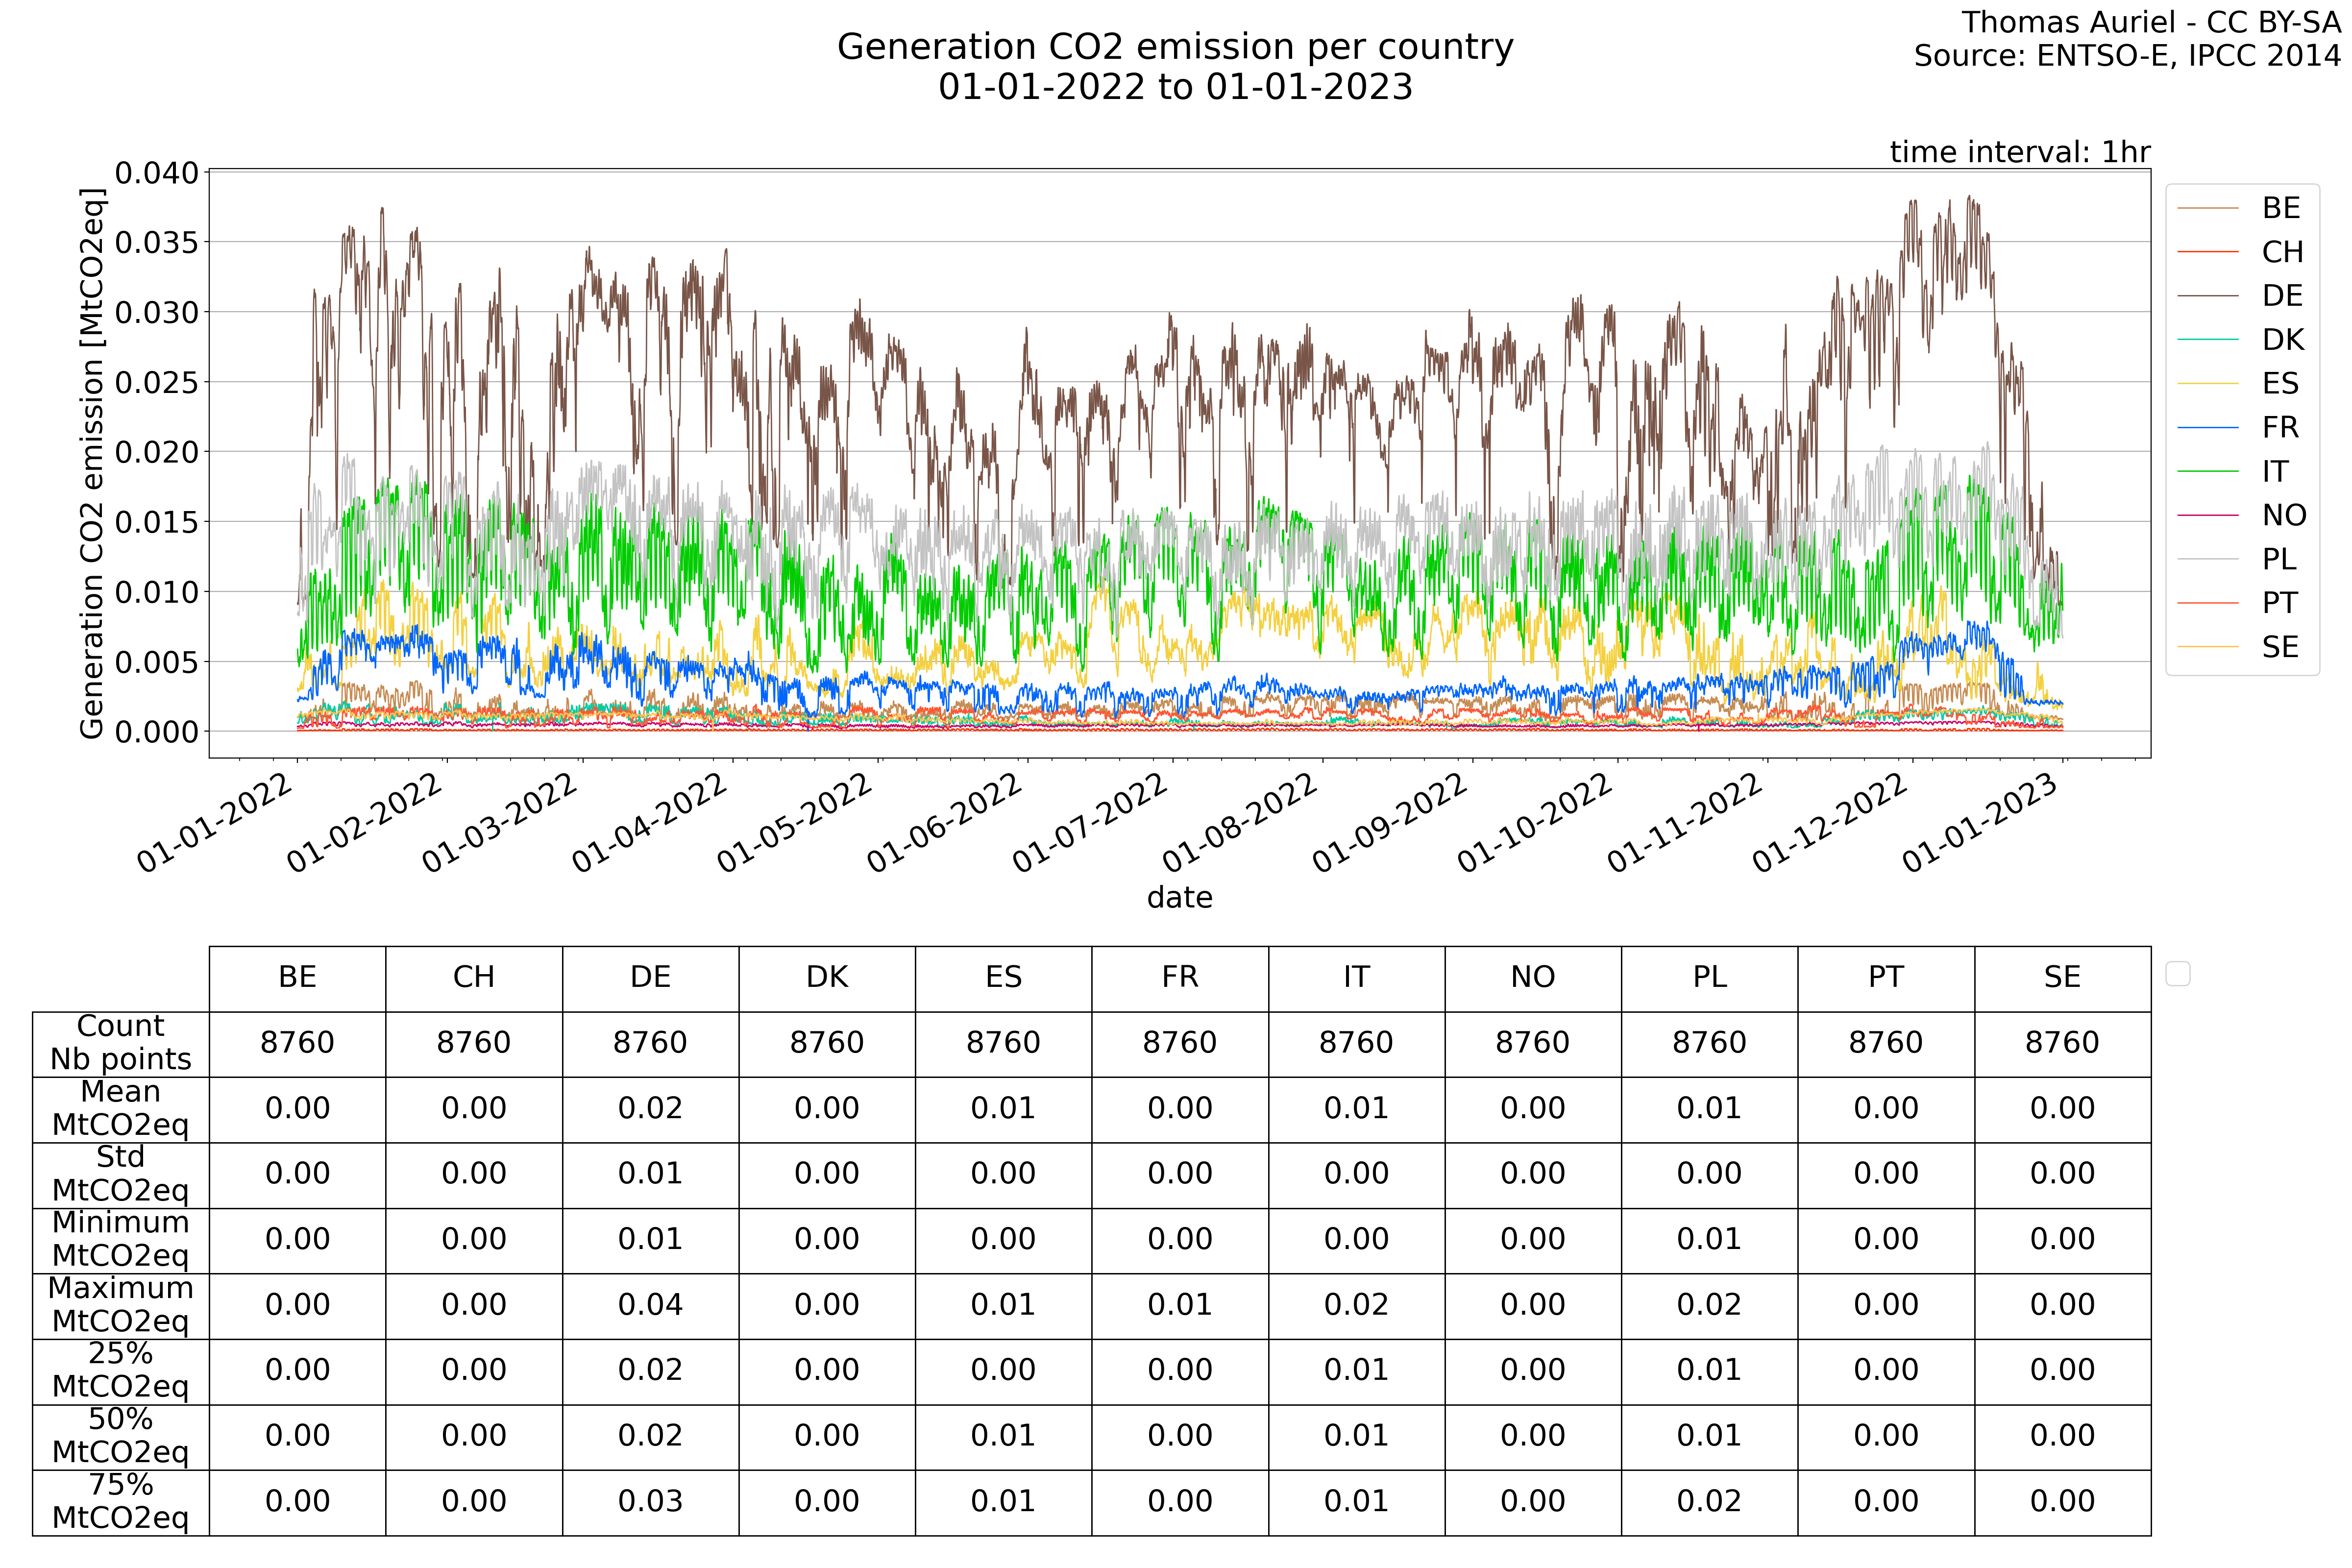
Task: Click the 0.040 y-axis tick label
Action: click(x=157, y=173)
